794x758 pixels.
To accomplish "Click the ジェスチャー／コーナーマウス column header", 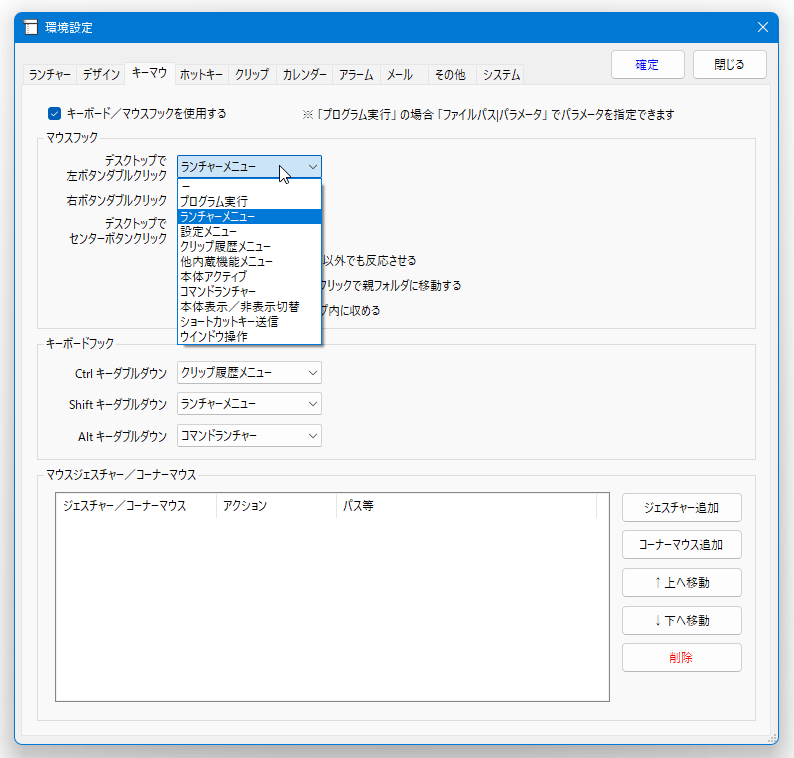I will click(136, 505).
